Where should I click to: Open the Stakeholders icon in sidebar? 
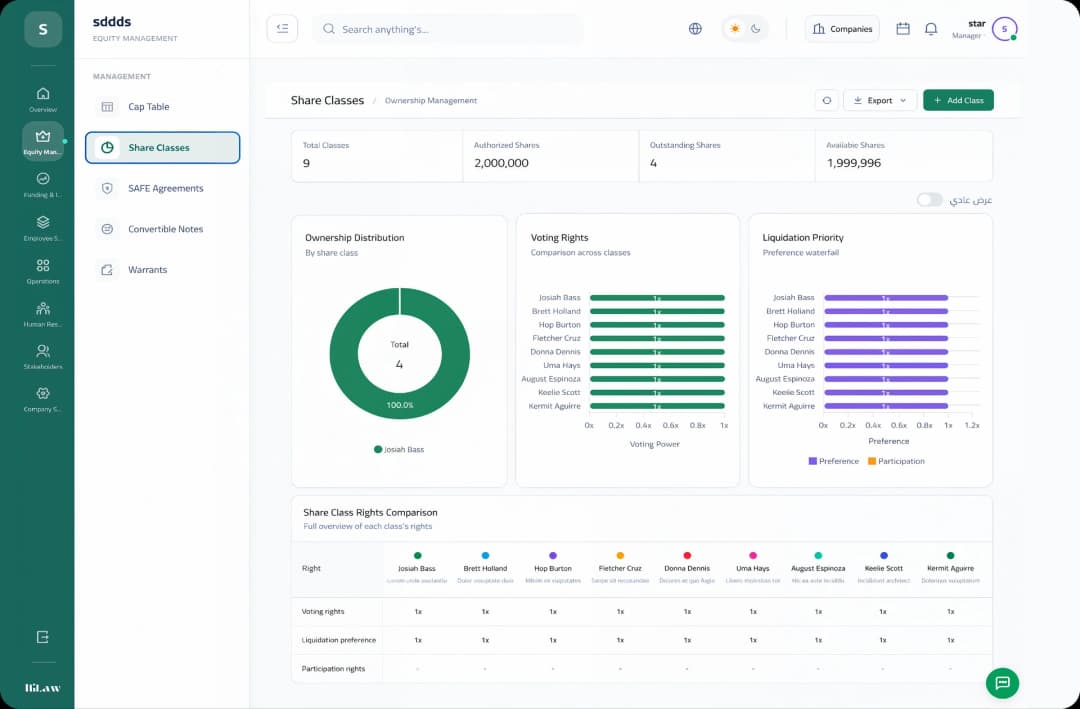(43, 351)
